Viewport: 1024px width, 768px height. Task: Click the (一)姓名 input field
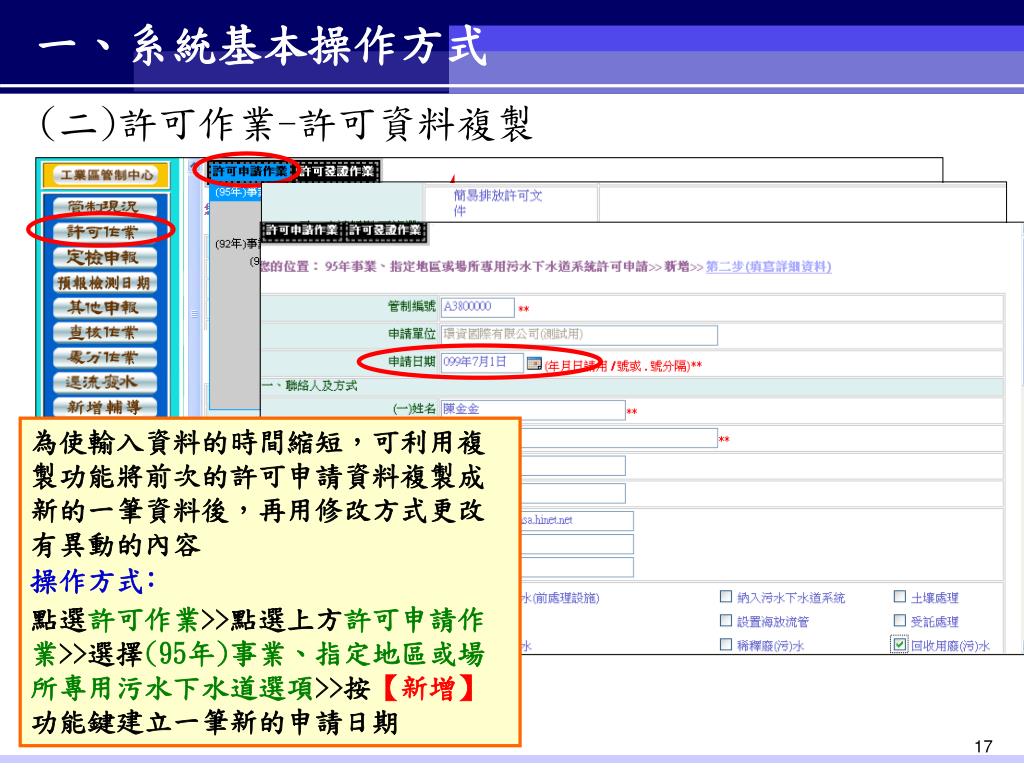[x=533, y=409]
